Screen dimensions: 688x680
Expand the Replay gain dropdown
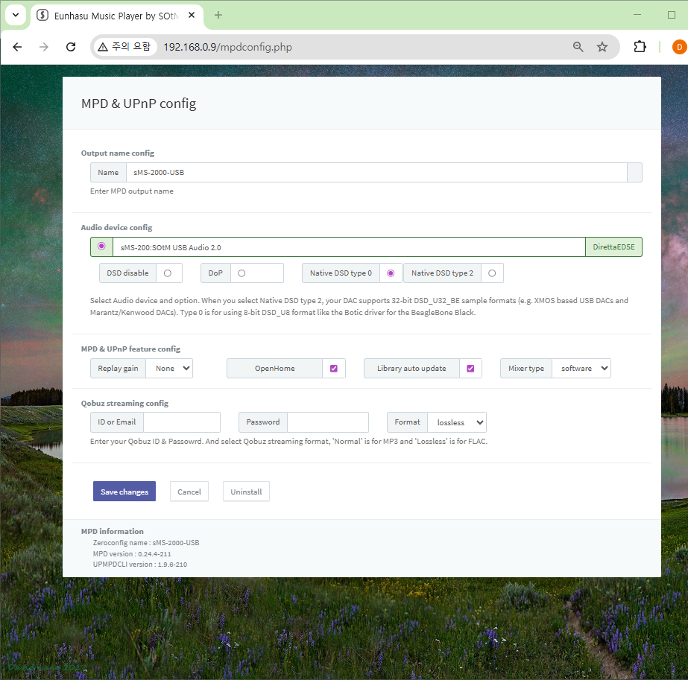171,368
